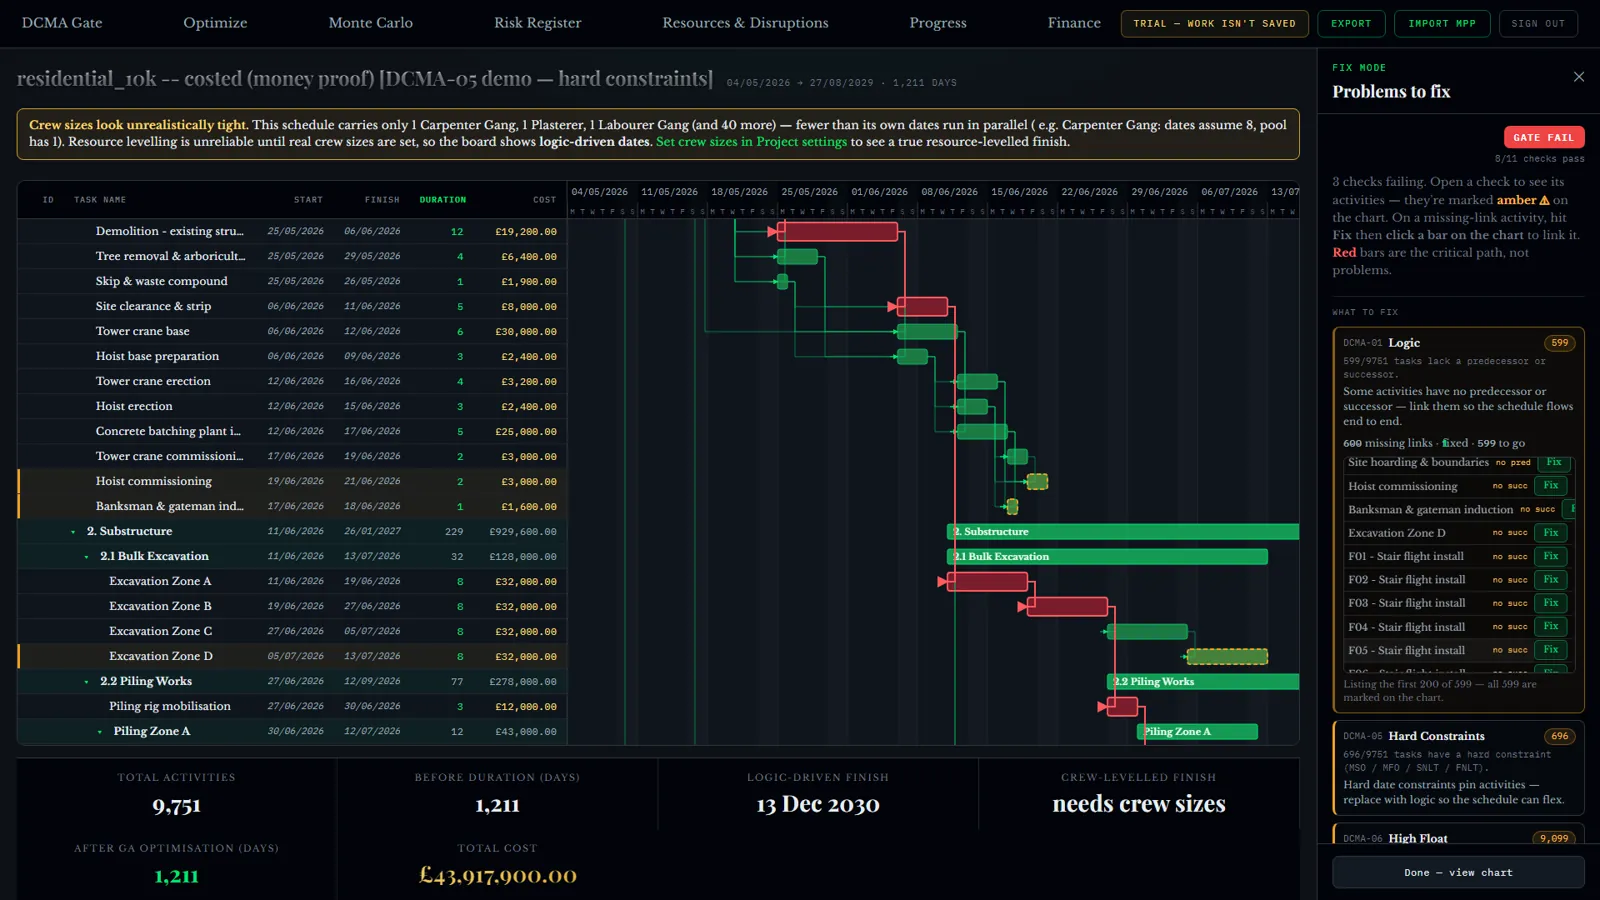This screenshot has width=1600, height=900.
Task: Close the Fix Mode panel with X
Action: point(1579,77)
